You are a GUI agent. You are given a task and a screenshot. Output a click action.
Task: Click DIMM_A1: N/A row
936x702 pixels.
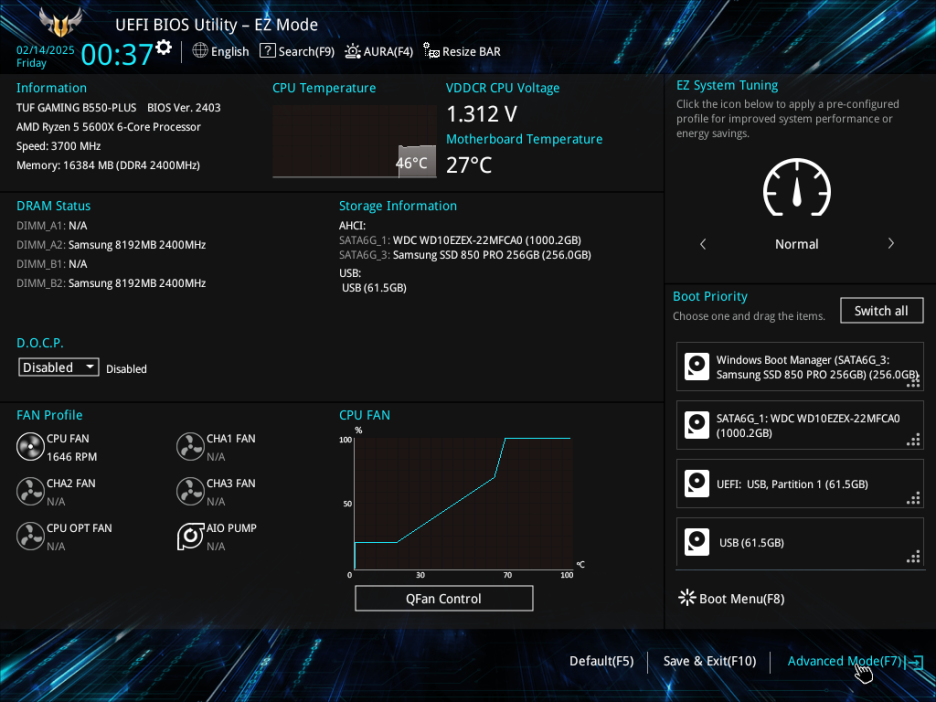tap(52, 226)
